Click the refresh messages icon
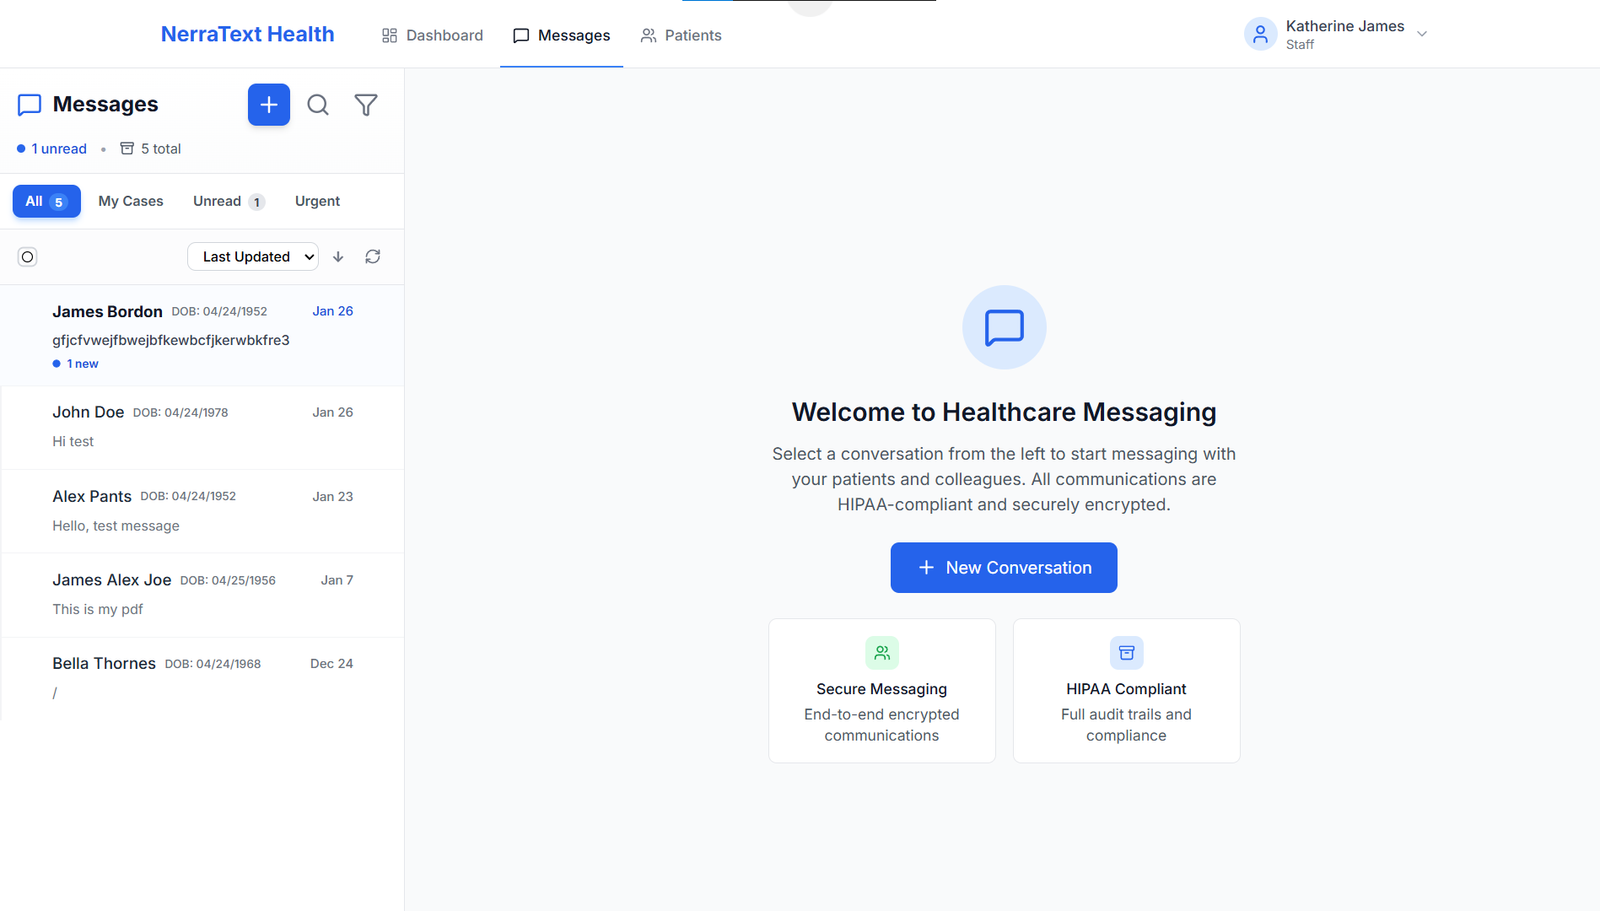This screenshot has width=1600, height=911. click(x=373, y=257)
